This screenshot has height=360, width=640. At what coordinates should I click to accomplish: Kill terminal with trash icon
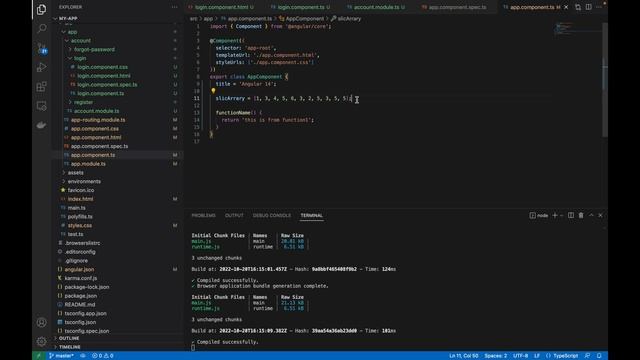coord(581,215)
